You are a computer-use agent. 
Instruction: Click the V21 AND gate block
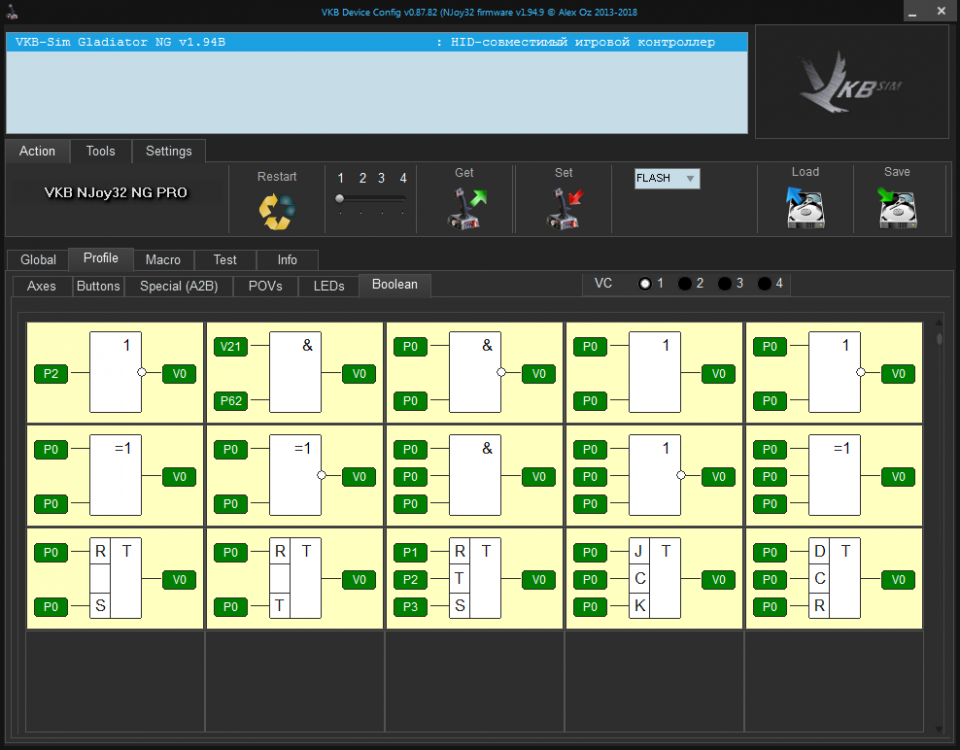[x=295, y=373]
